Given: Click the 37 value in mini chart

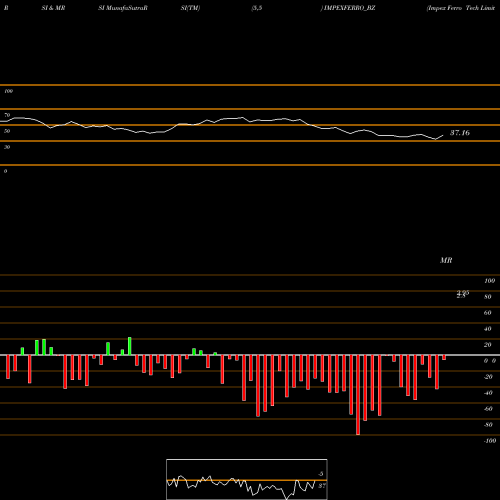Looking at the screenshot, I should (322, 486).
